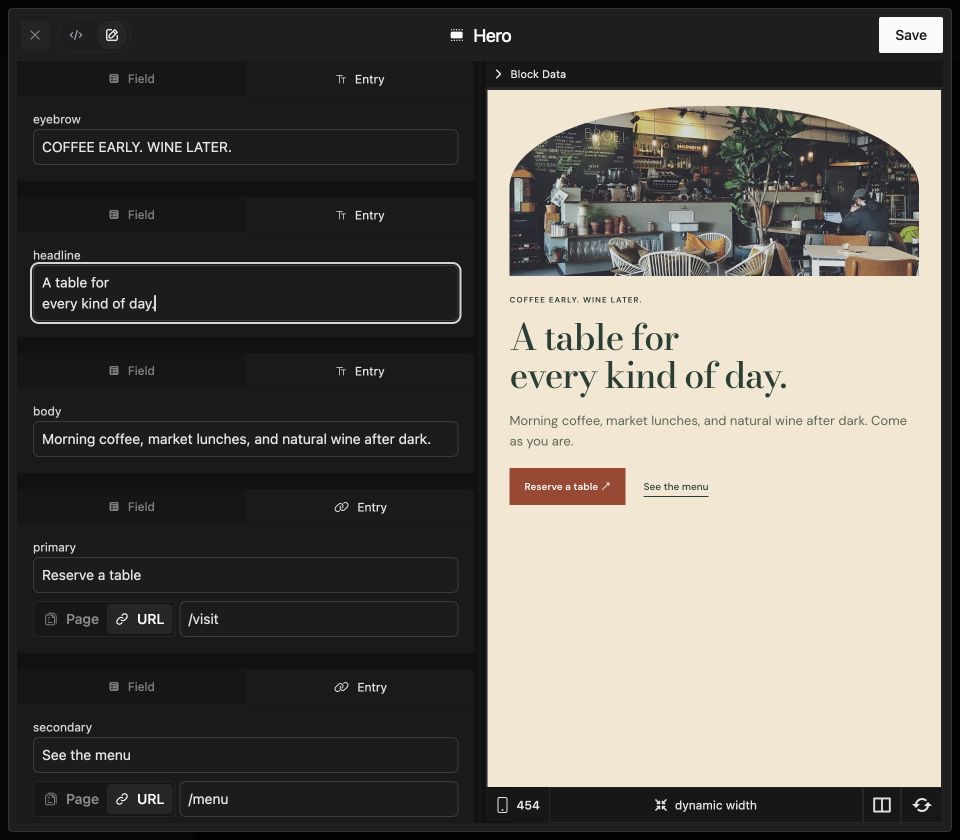Click the 'secondary' field label
960x840 pixels.
(x=62, y=727)
